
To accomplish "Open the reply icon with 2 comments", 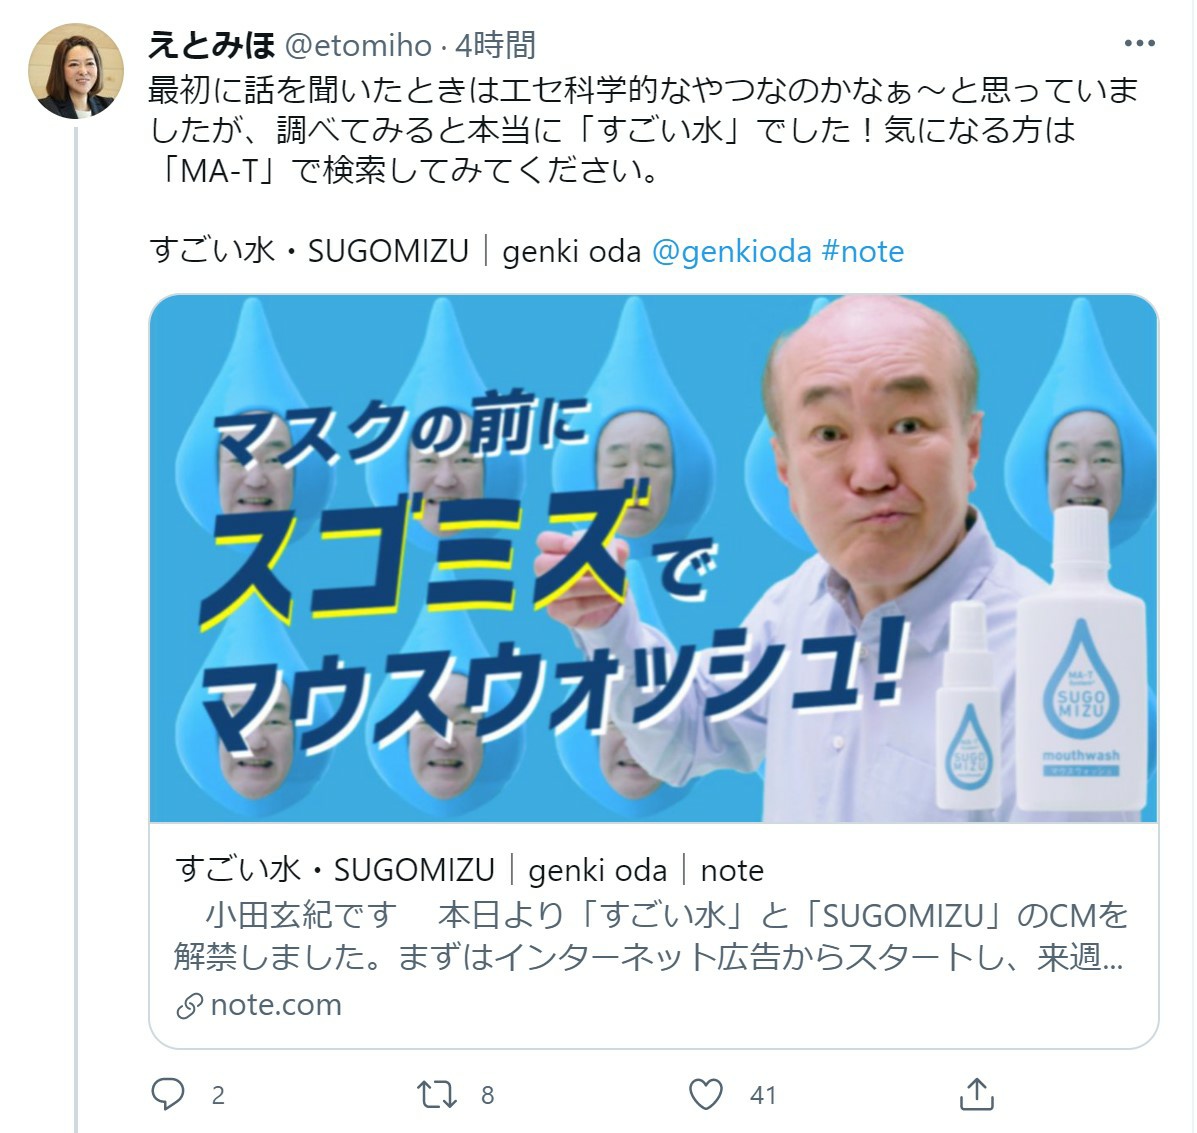I will 168,1094.
